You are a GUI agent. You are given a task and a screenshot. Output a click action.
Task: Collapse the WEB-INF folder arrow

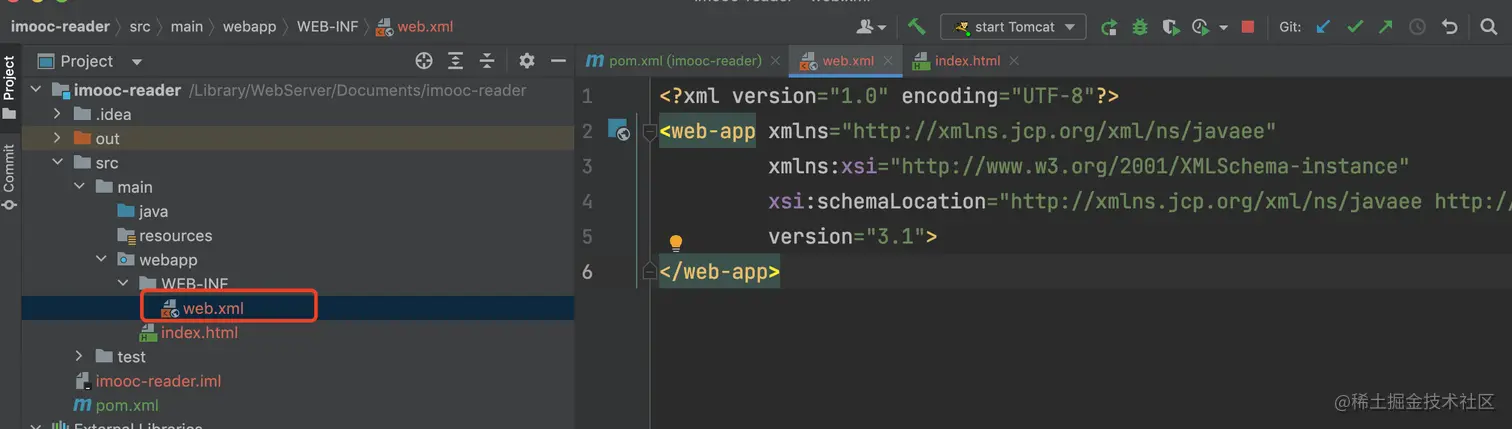click(123, 284)
